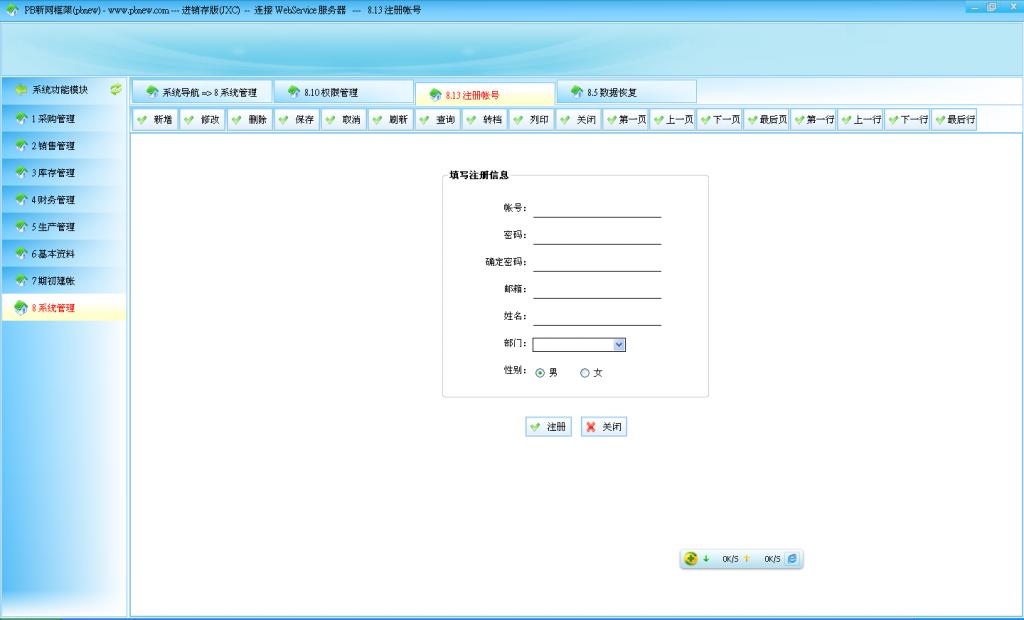Open the 部门 dropdown list
Image resolution: width=1024 pixels, height=620 pixels.
click(619, 344)
